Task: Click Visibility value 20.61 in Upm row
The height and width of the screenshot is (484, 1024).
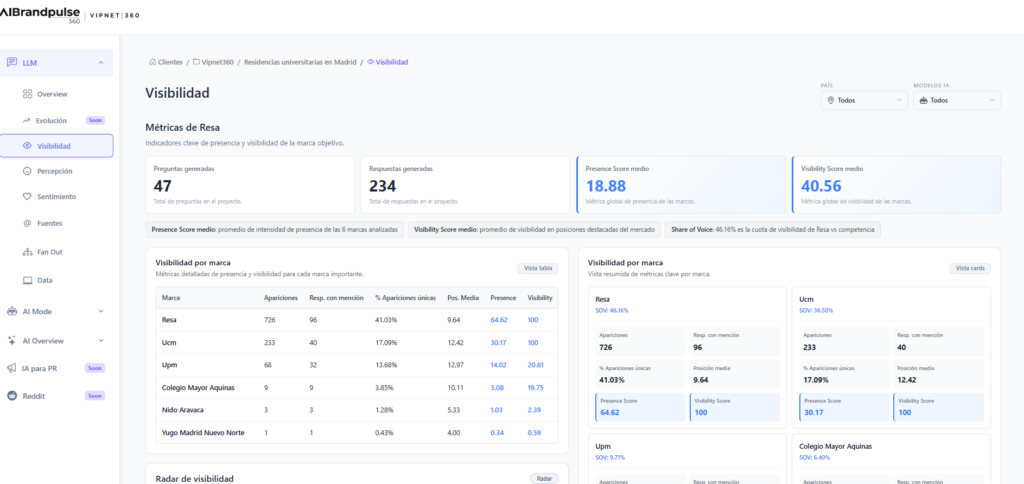Action: 536,365
